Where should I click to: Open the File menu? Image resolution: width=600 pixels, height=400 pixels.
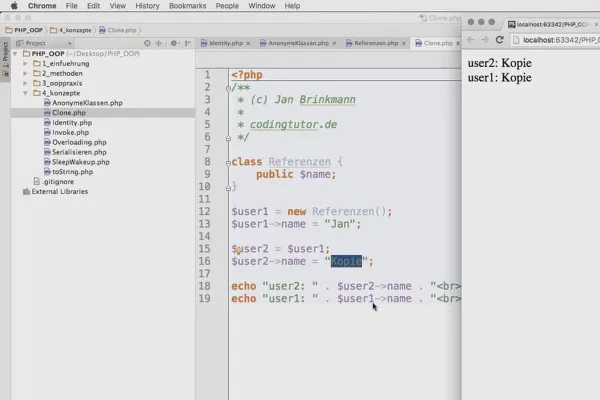[72, 6]
